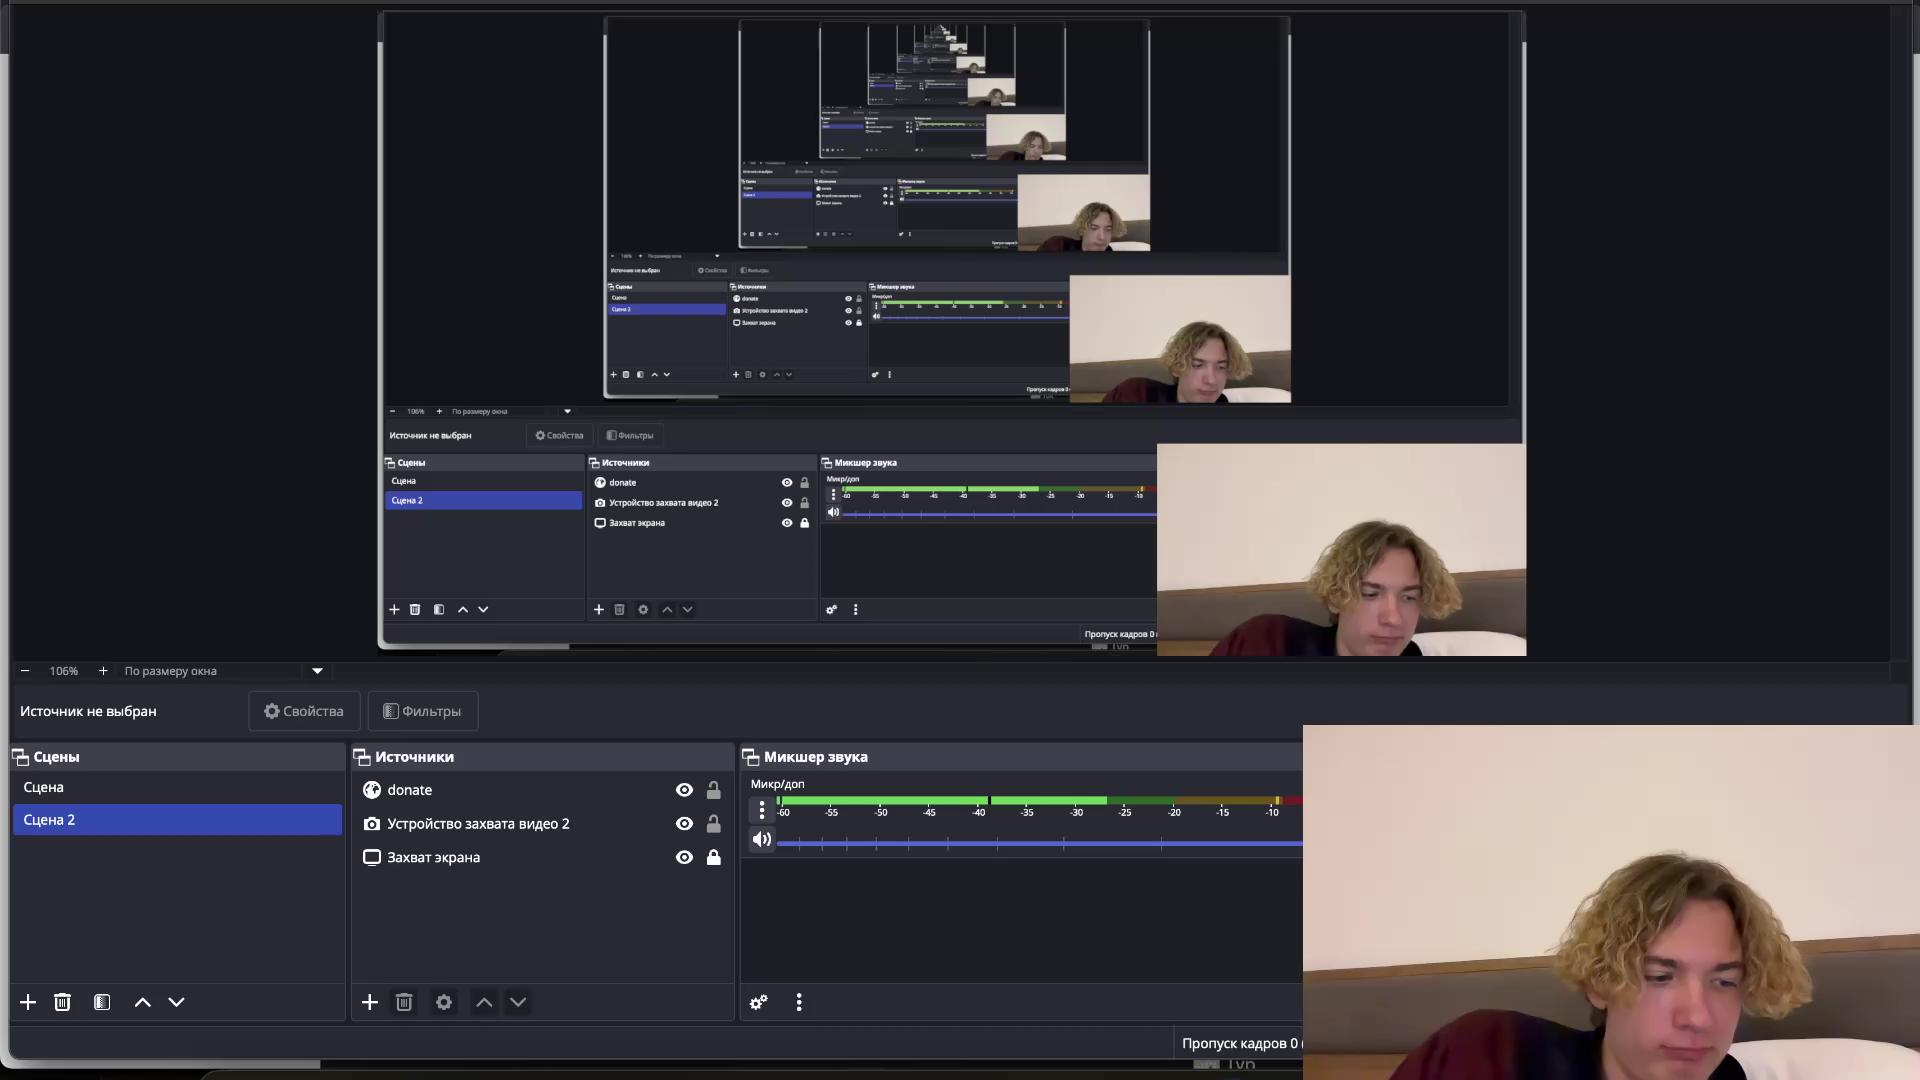
Task: Move scene up with chevron arrow
Action: tap(143, 1002)
